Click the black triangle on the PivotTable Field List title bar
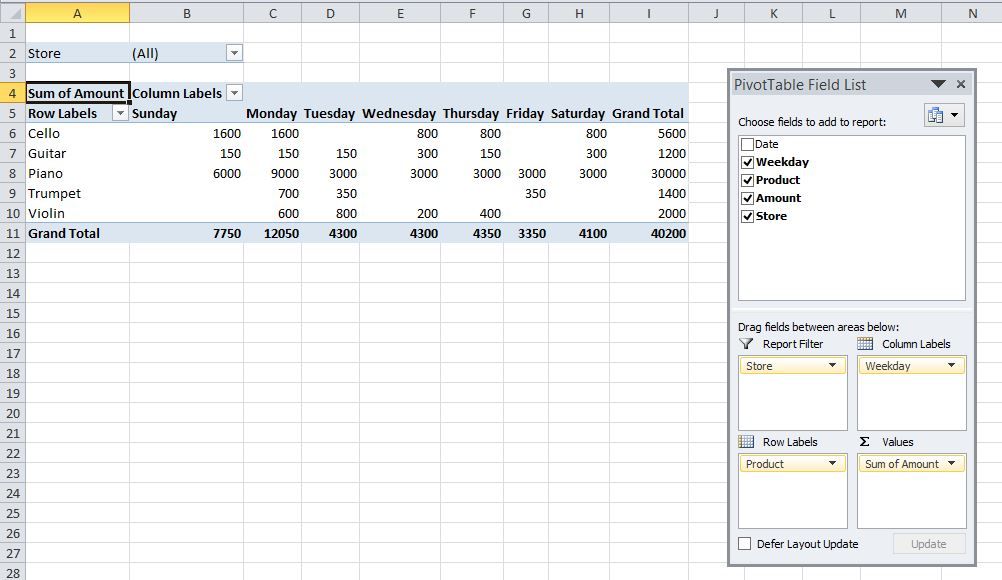 (938, 84)
